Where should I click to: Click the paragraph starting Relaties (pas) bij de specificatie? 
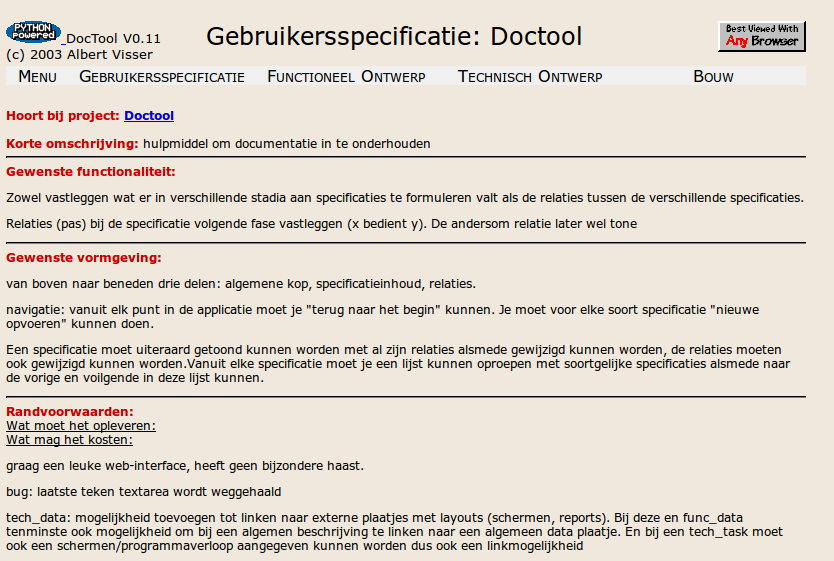click(x=321, y=224)
